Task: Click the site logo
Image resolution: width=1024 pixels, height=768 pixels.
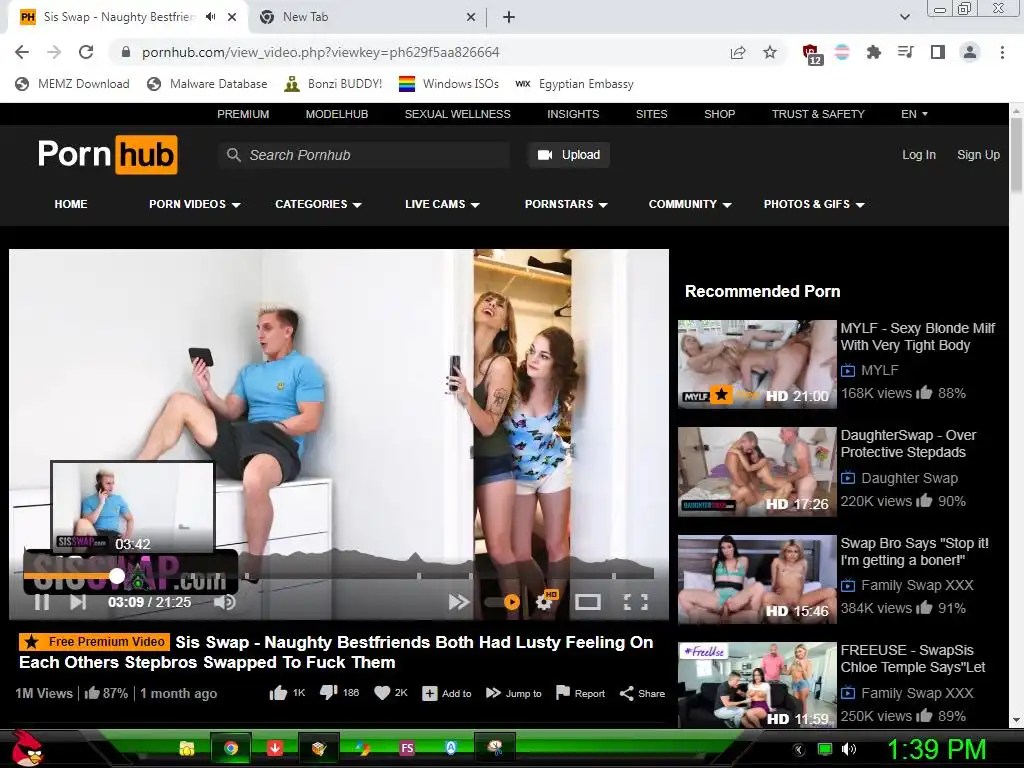Action: 108,155
